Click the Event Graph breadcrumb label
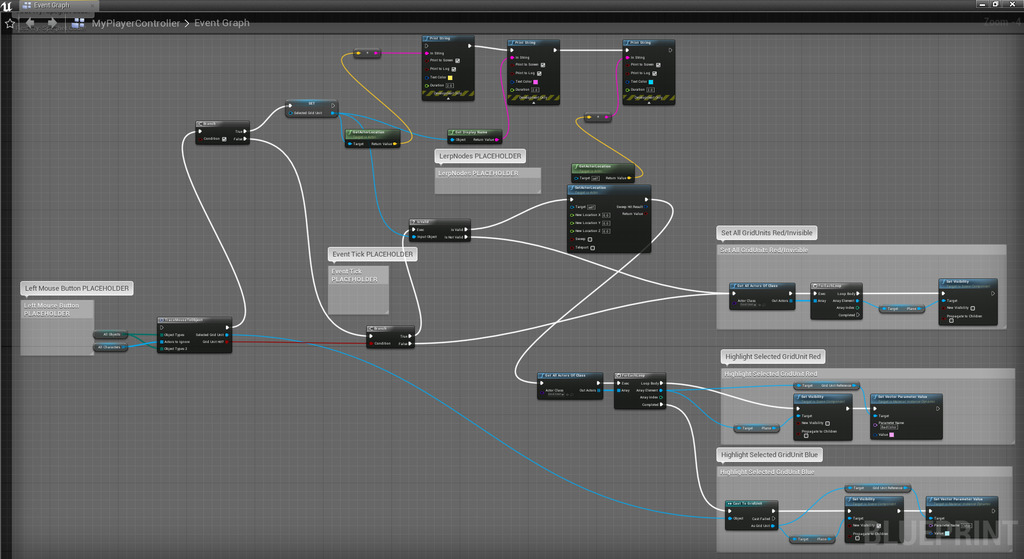1024x559 pixels. coord(221,22)
